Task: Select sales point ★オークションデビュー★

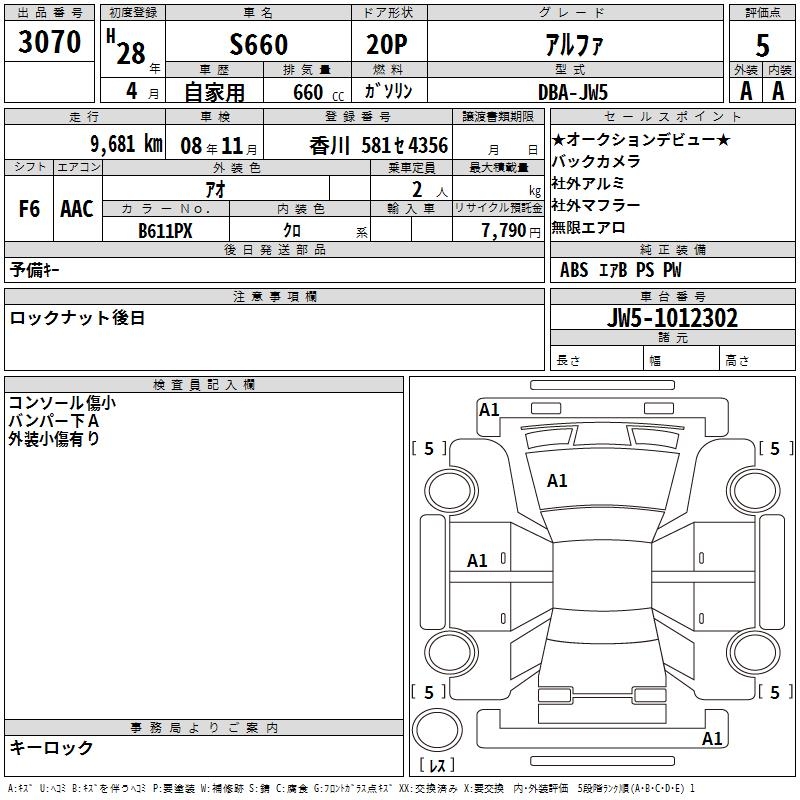Action: [641, 139]
